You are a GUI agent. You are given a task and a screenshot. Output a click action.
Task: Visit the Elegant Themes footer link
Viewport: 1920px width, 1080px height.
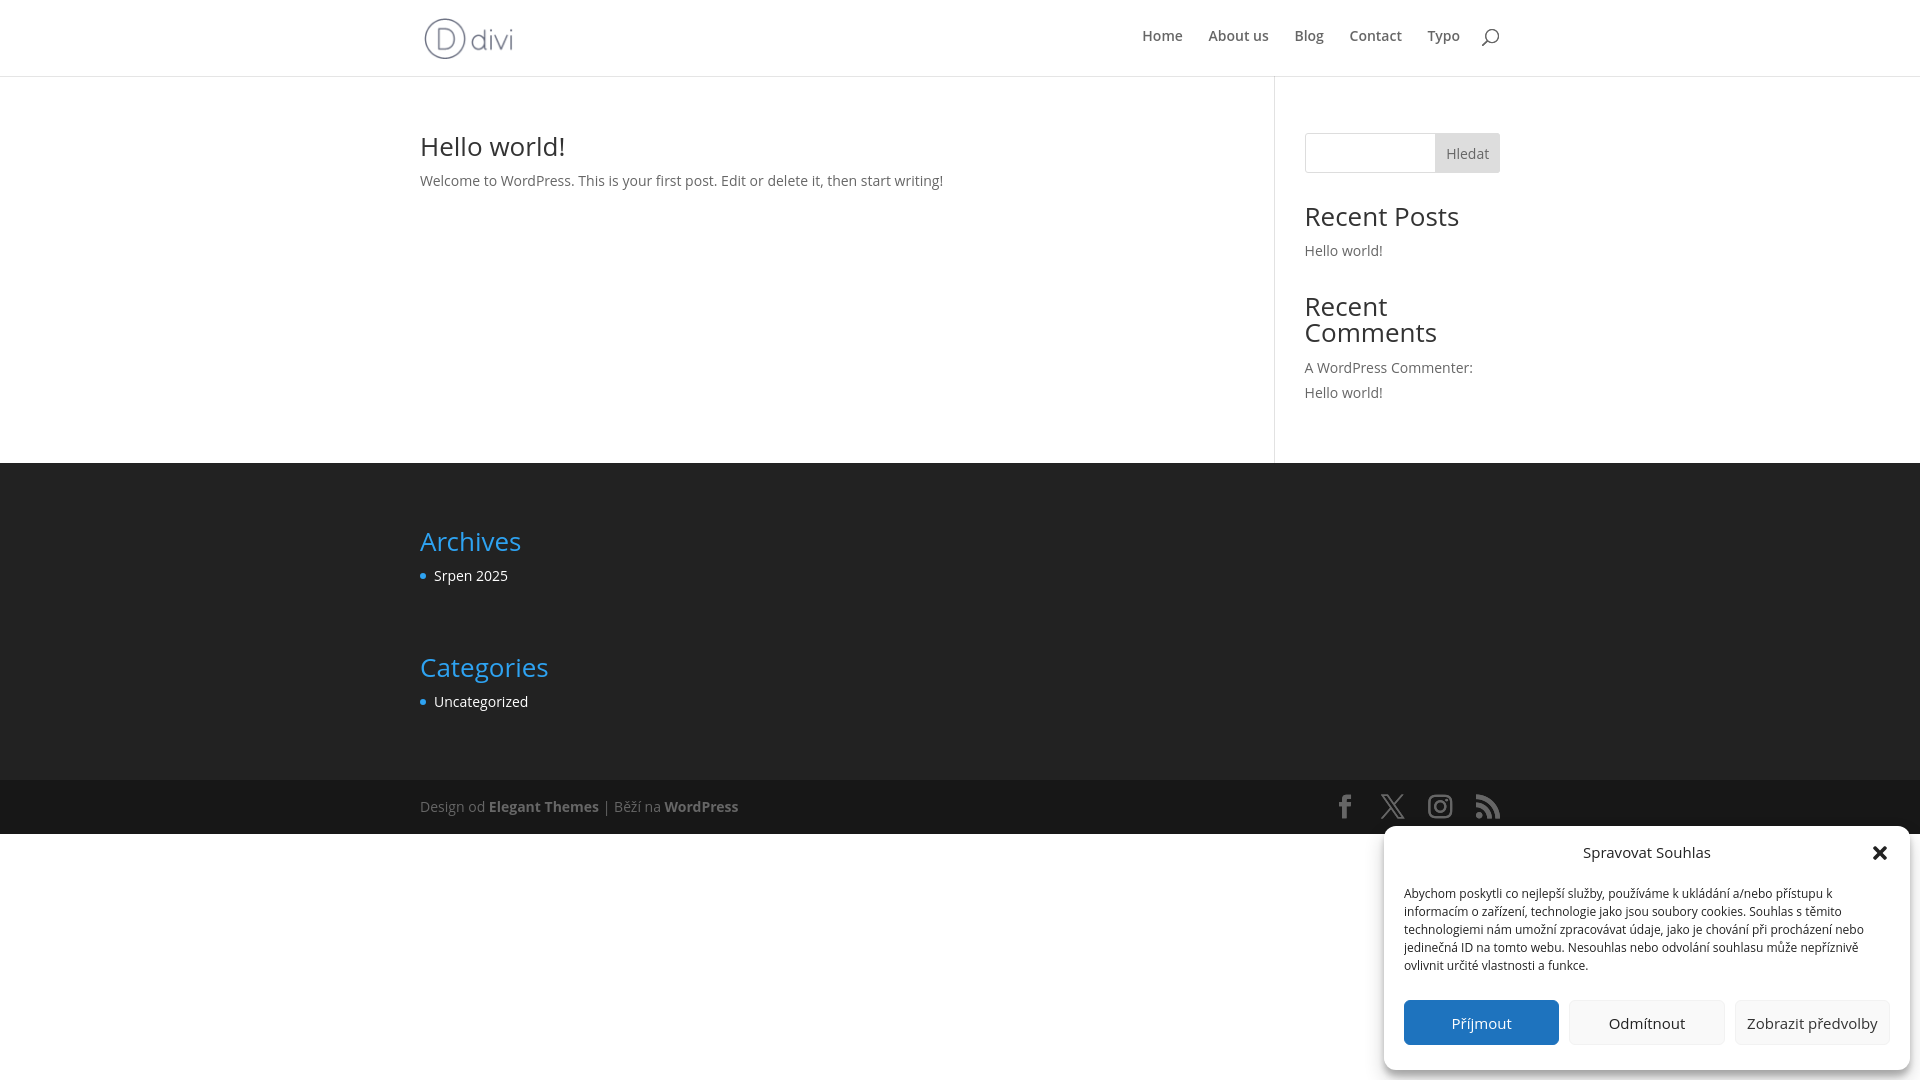543,807
